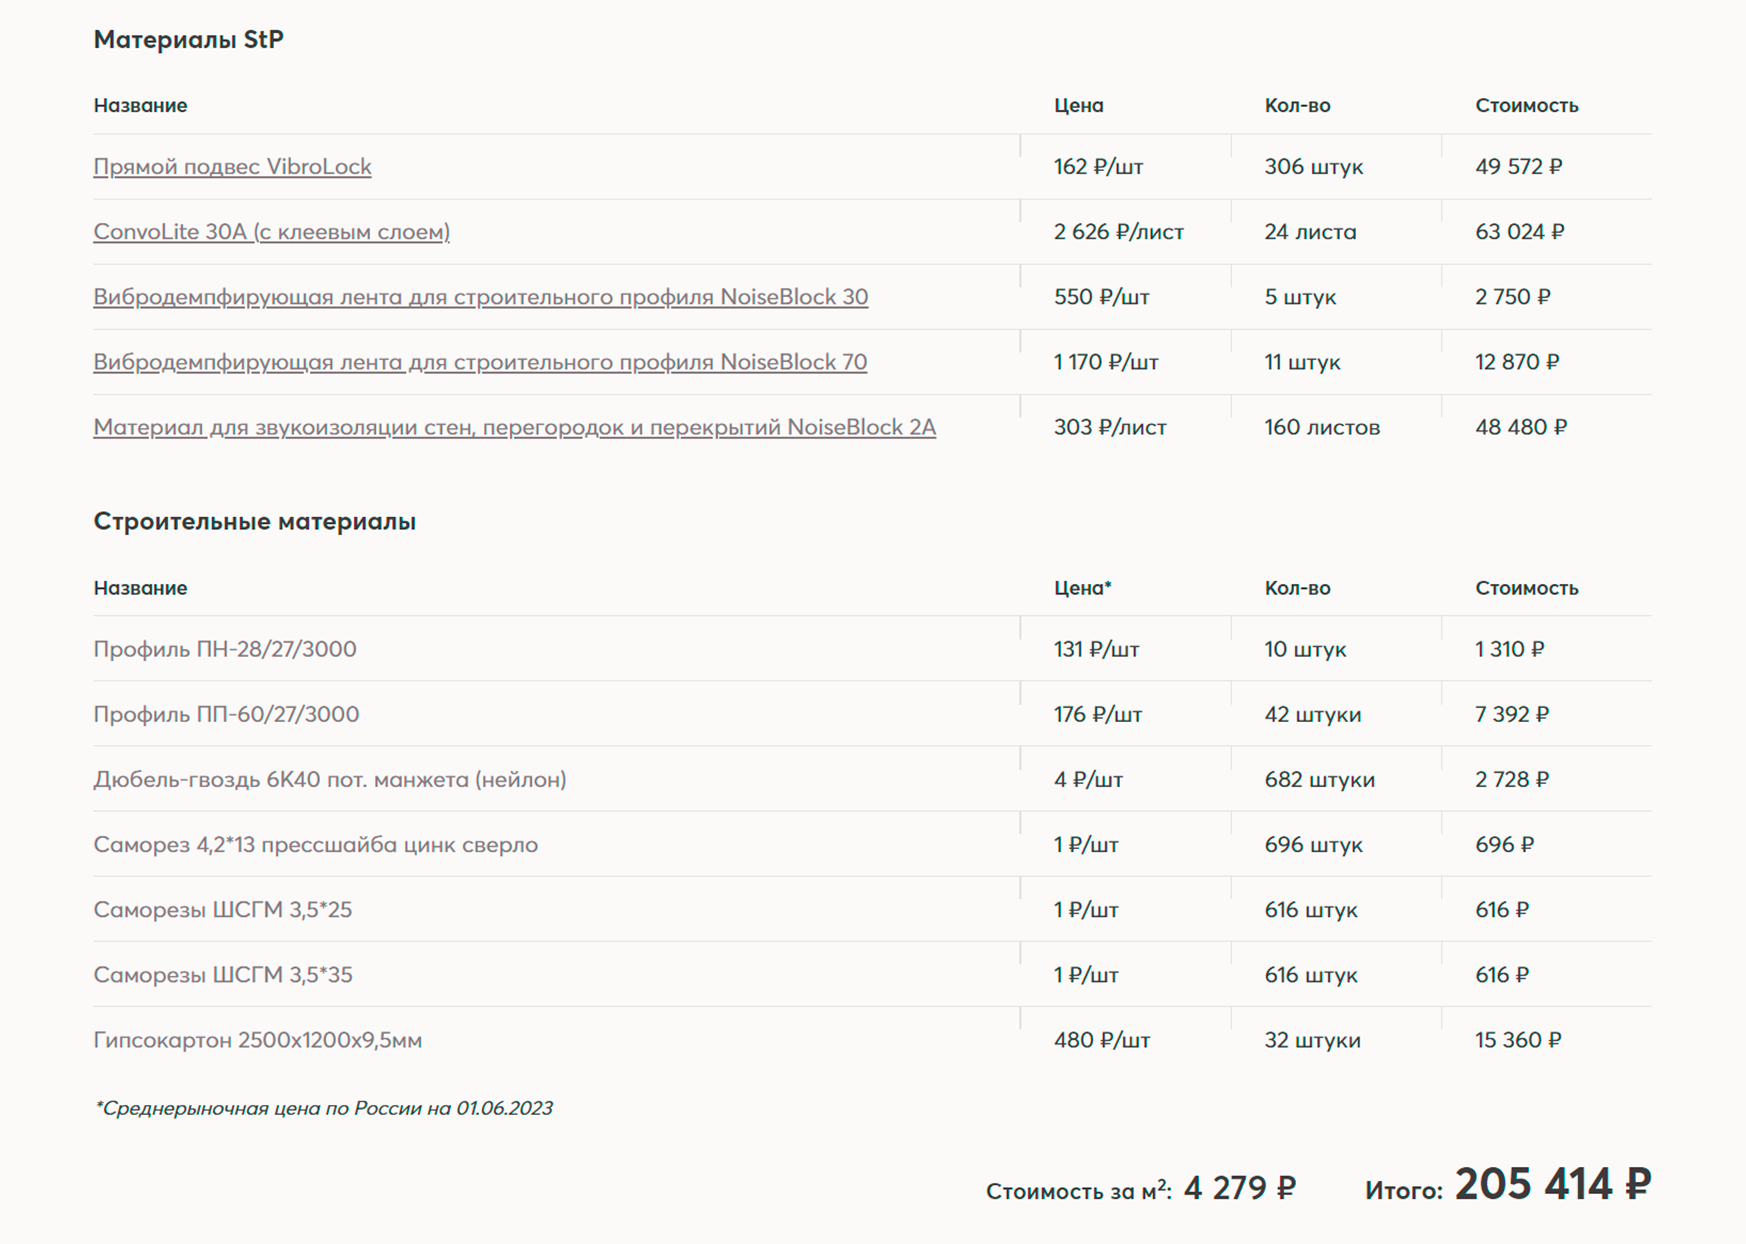
Task: Click Саморез 4,2*13 прессшайба цинк сверло
Action: pyautogui.click(x=316, y=845)
